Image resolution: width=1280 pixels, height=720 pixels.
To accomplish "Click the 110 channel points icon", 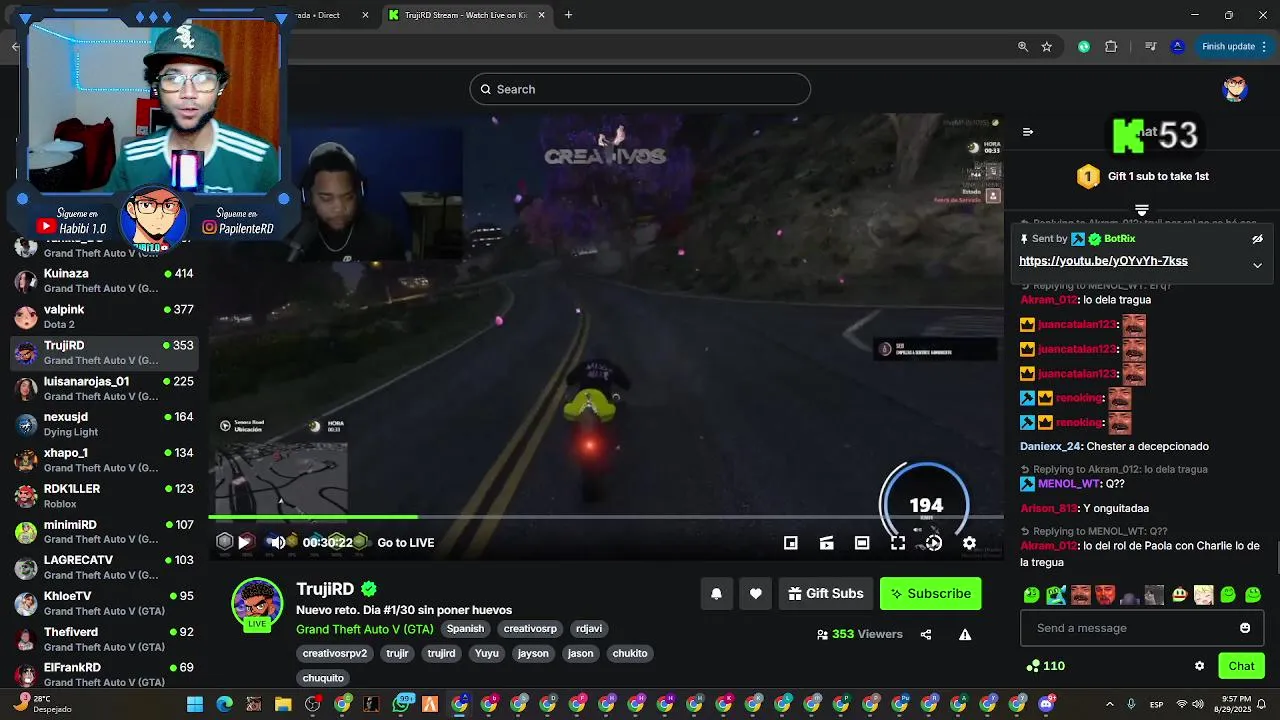I will pyautogui.click(x=1032, y=666).
